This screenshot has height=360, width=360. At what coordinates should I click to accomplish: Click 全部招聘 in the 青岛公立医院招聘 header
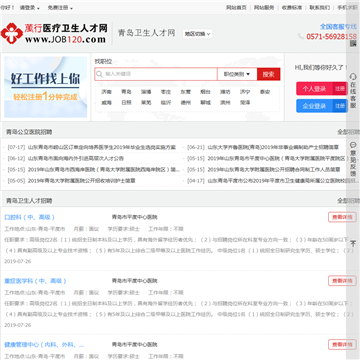[348, 132]
